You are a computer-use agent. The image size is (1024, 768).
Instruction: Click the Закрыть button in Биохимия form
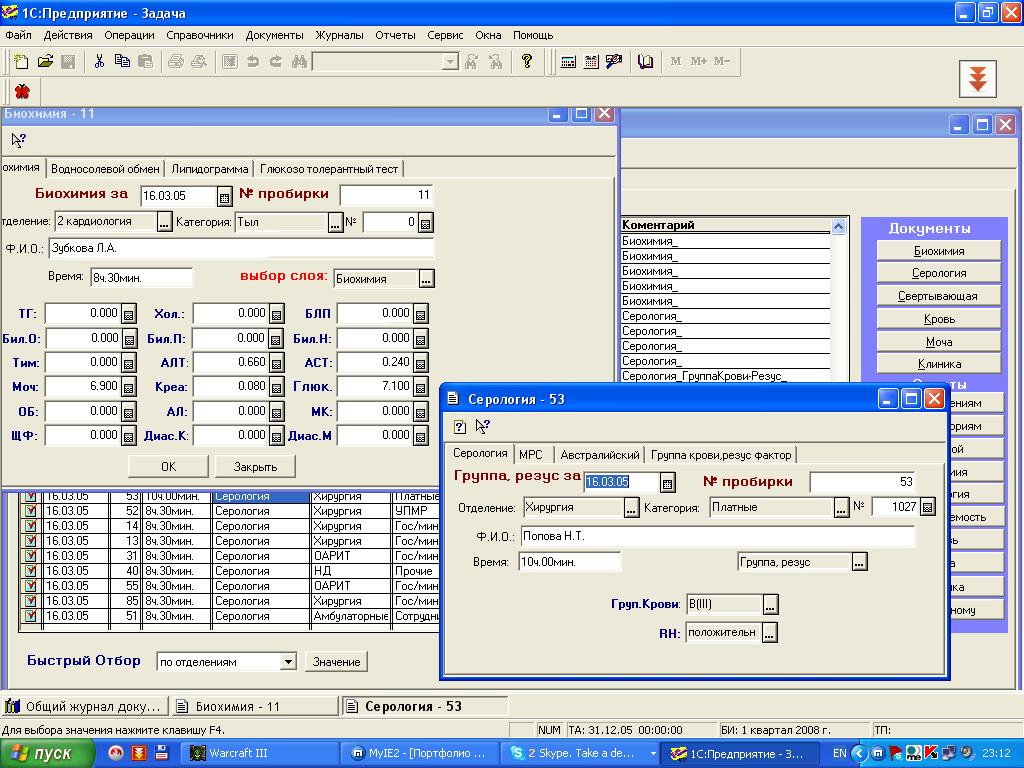pos(255,467)
